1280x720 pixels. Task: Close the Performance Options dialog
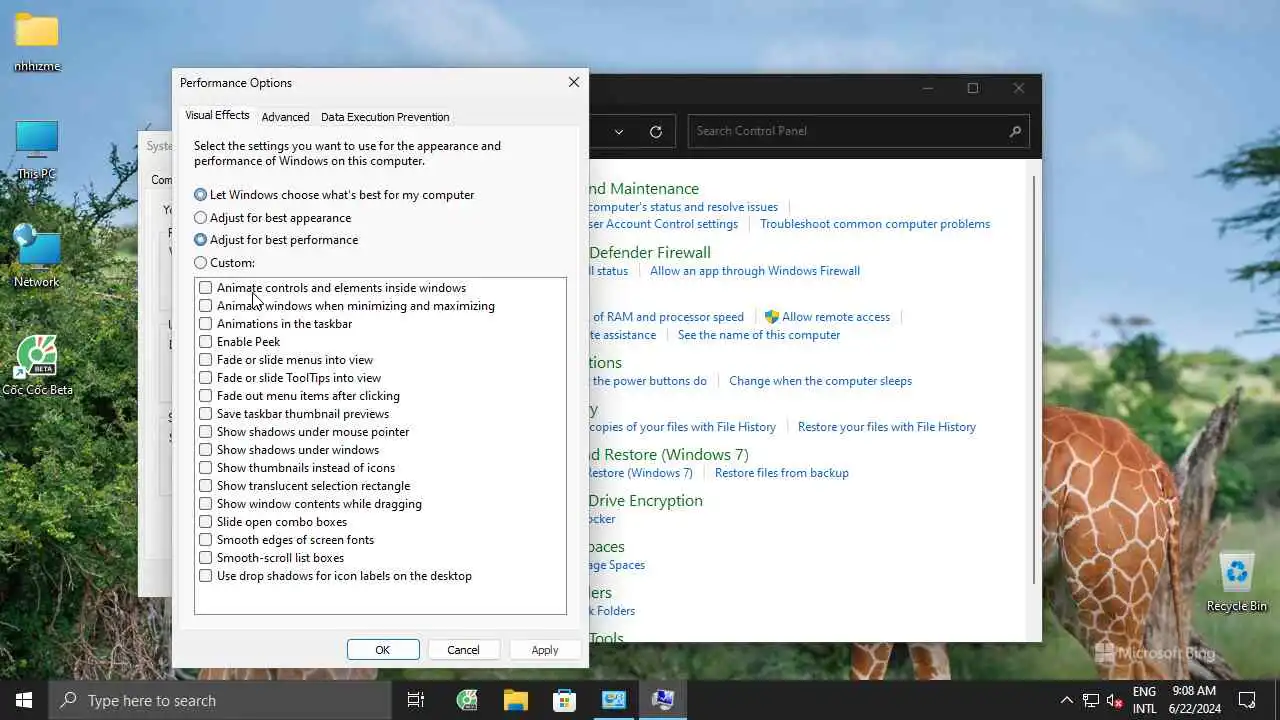pos(574,82)
